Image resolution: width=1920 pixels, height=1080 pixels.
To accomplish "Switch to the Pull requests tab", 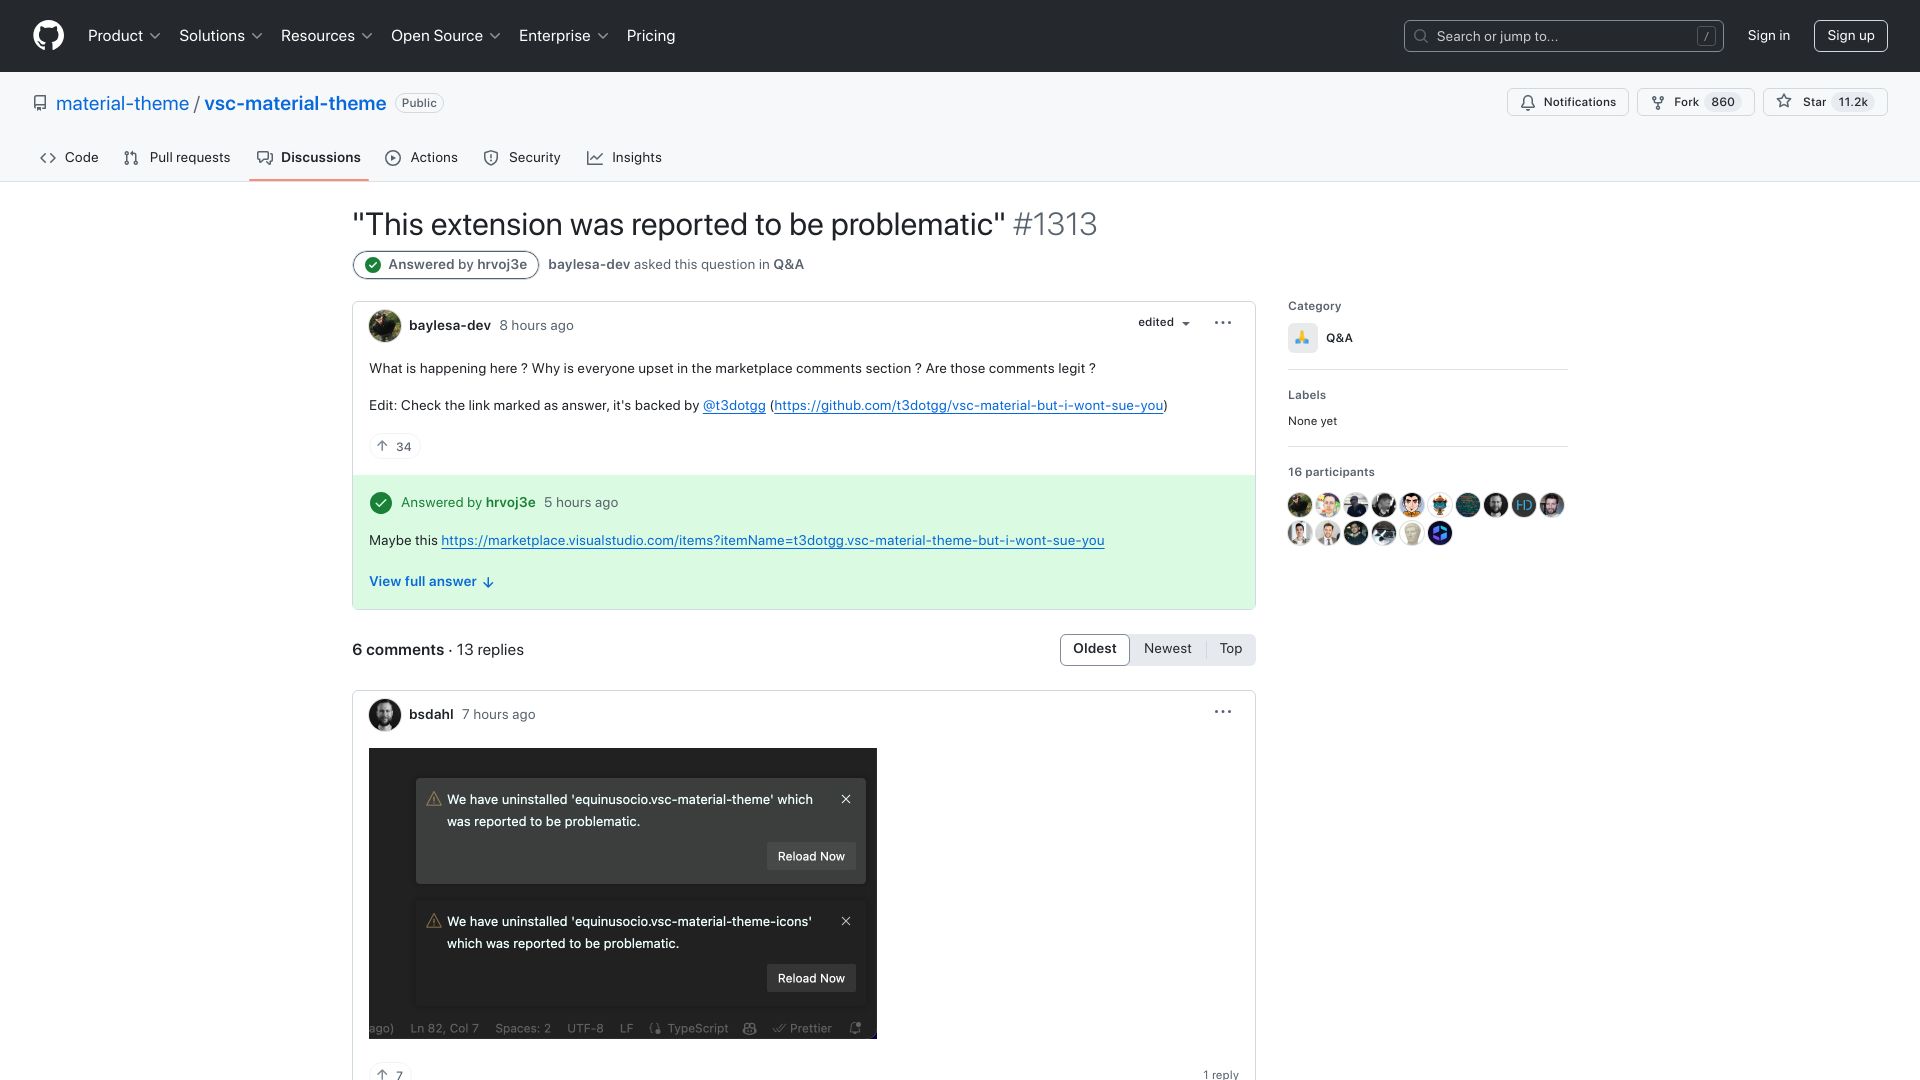I will tap(177, 158).
